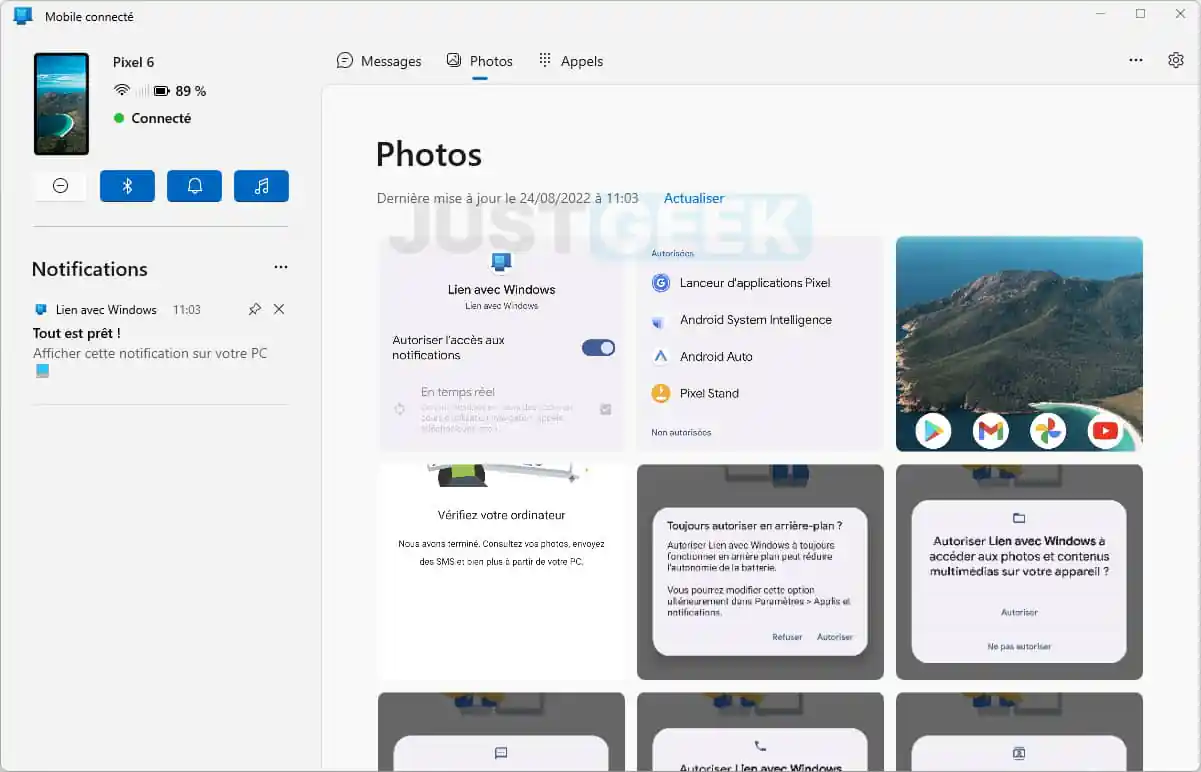
Task: Click the last update date text
Action: pos(508,198)
